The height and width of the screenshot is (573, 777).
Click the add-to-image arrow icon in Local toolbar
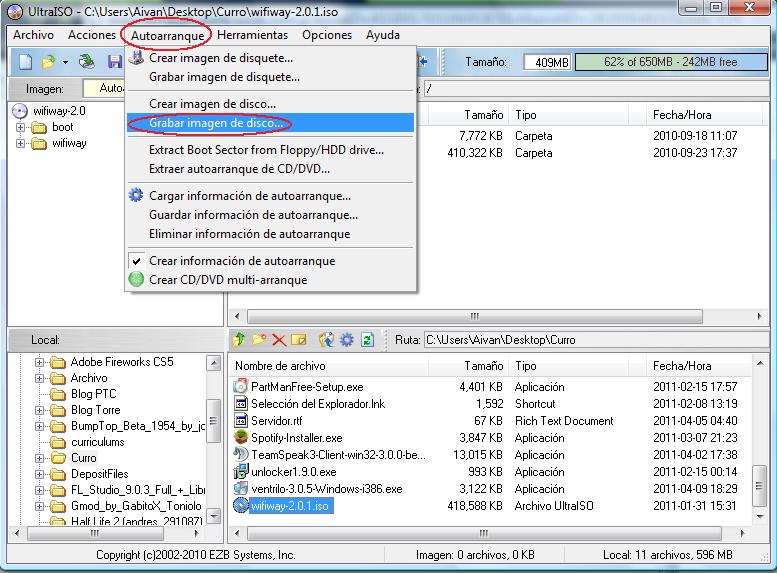pyautogui.click(x=326, y=340)
